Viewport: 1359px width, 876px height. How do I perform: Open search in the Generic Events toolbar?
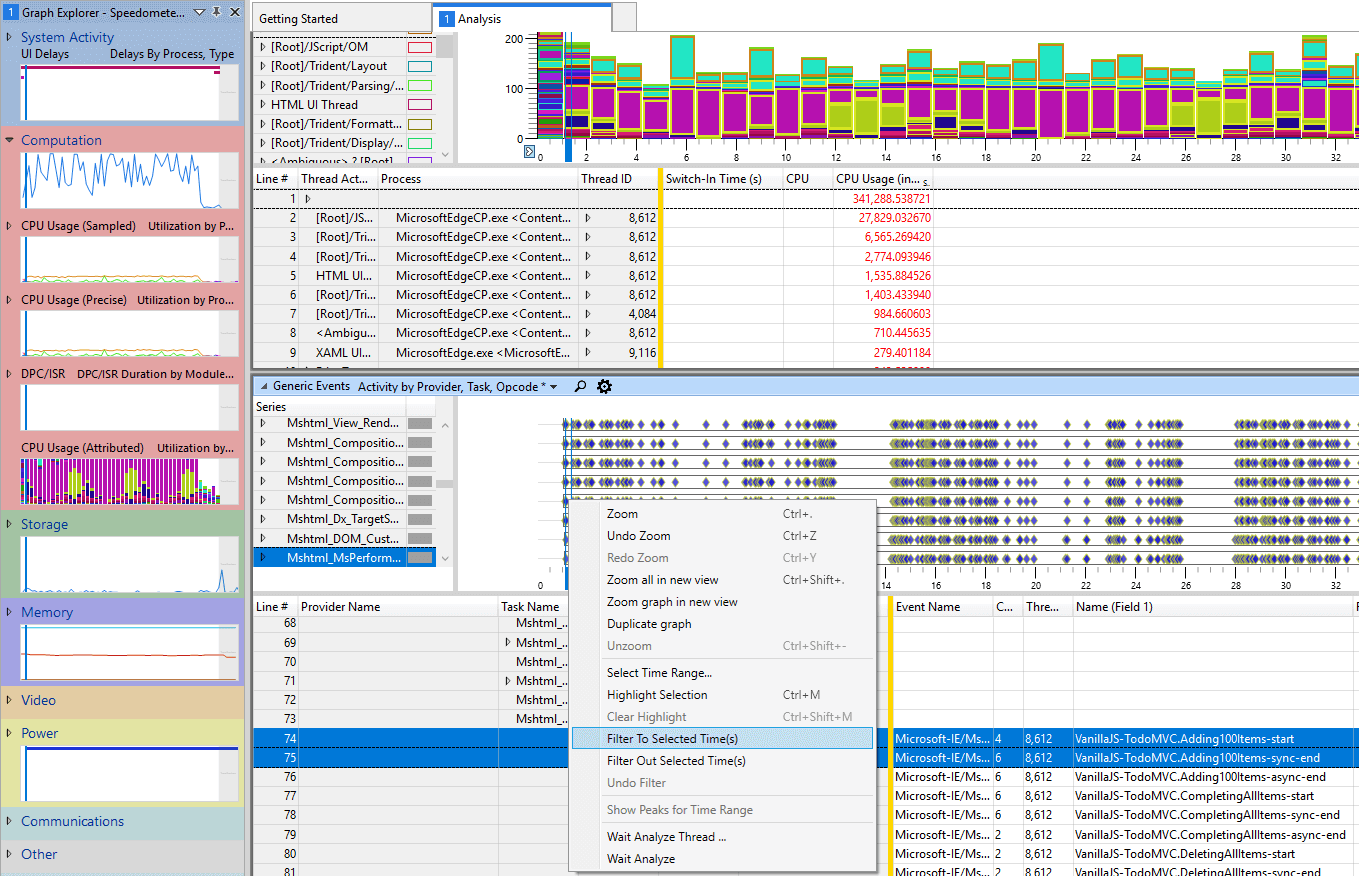(x=579, y=386)
